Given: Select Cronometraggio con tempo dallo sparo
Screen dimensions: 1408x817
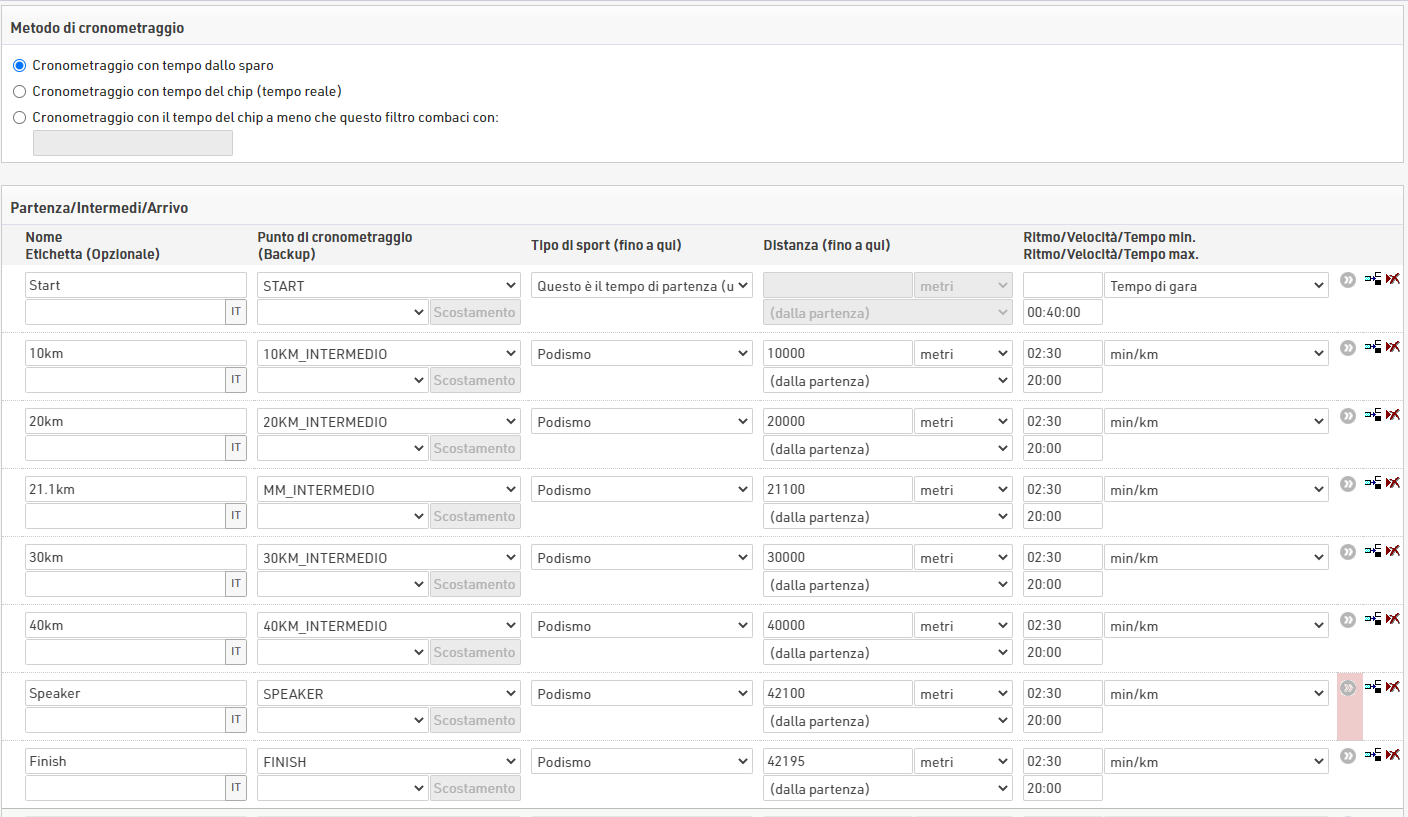Looking at the screenshot, I should [x=20, y=65].
